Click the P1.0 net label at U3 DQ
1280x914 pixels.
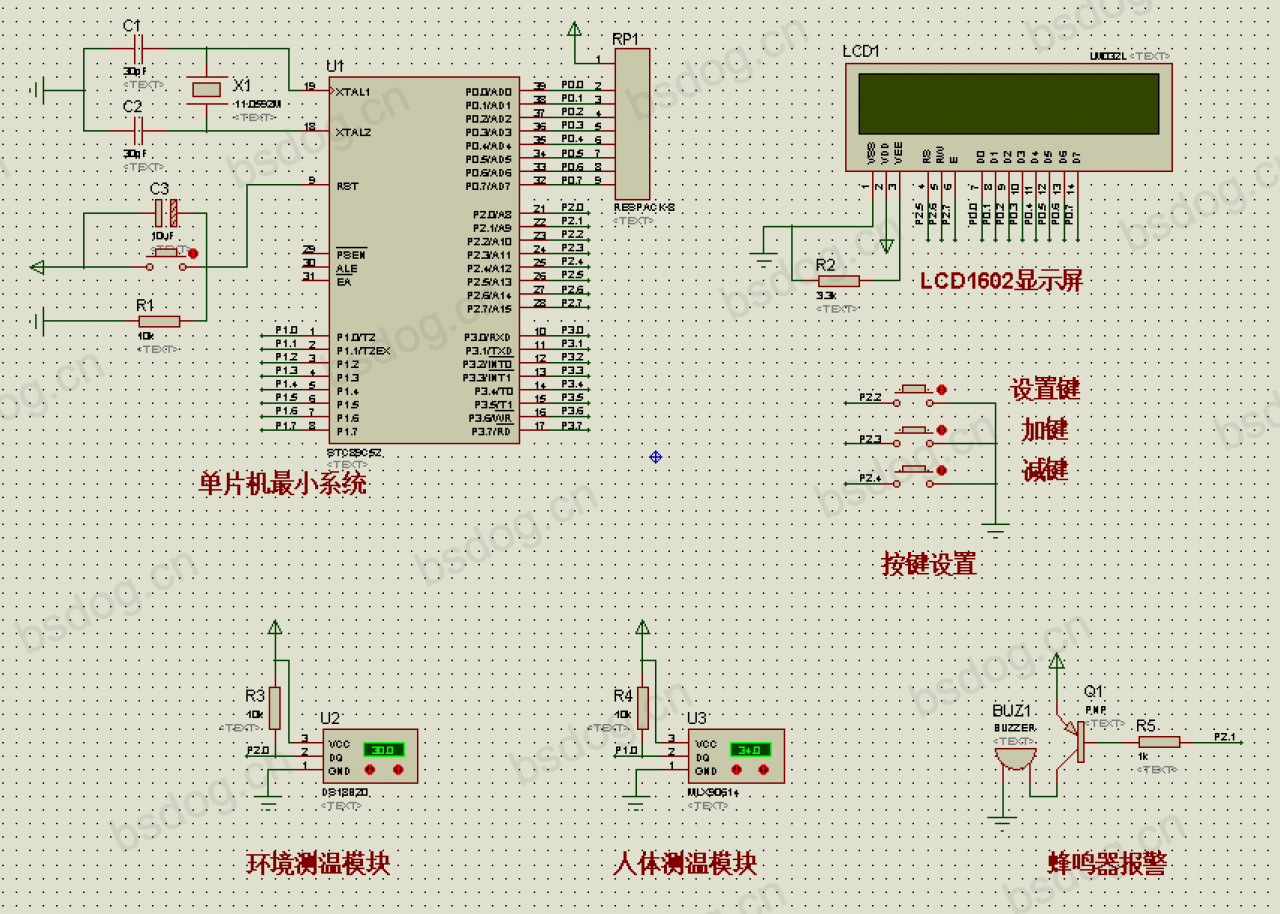626,750
